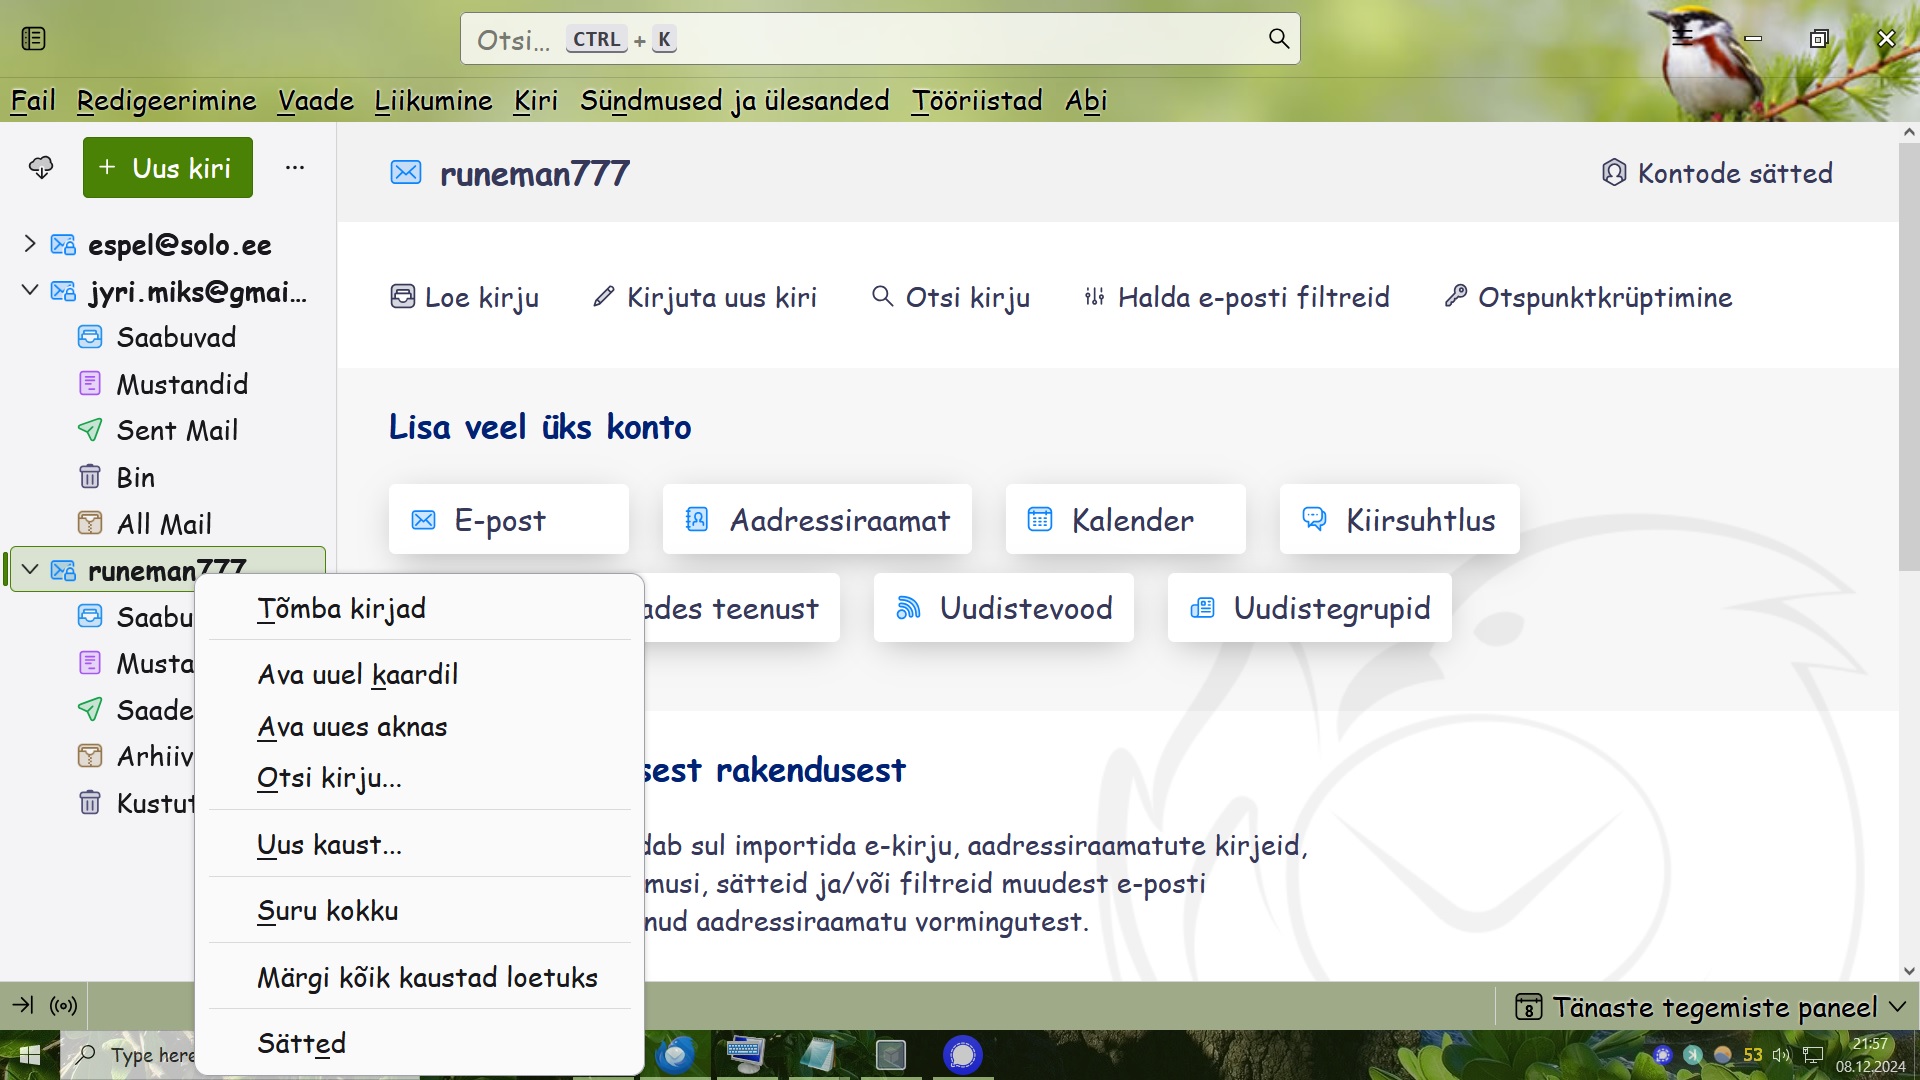Image resolution: width=1920 pixels, height=1080 pixels.
Task: Add Uudistevood feed account
Action: pyautogui.click(x=1004, y=608)
